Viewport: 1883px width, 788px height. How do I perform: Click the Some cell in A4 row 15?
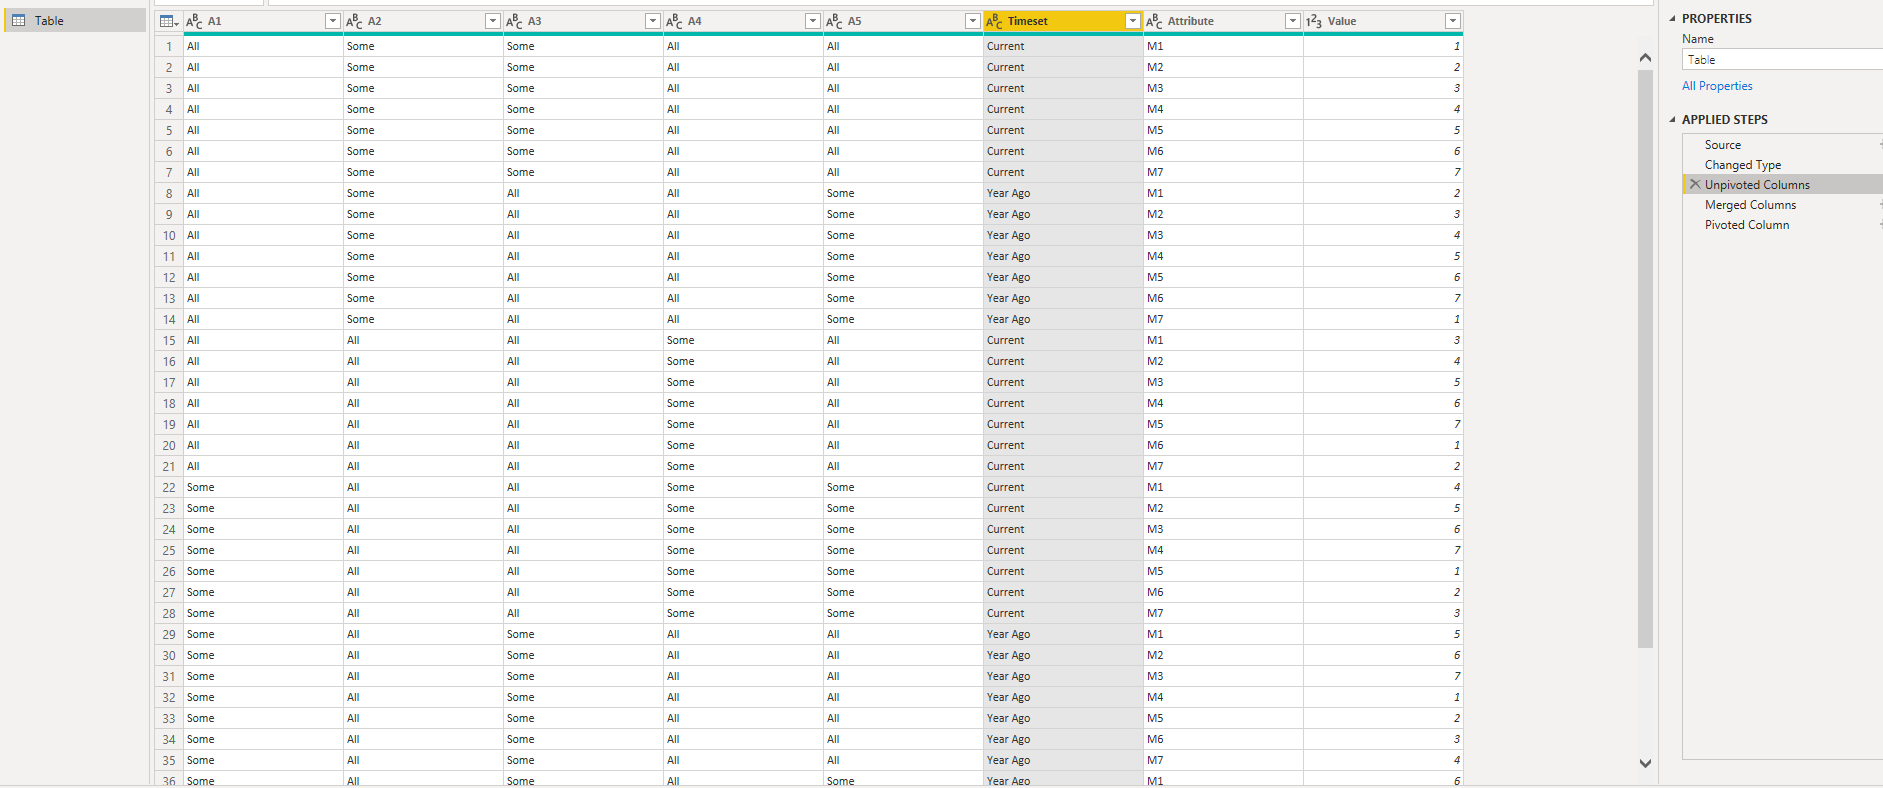pos(743,340)
